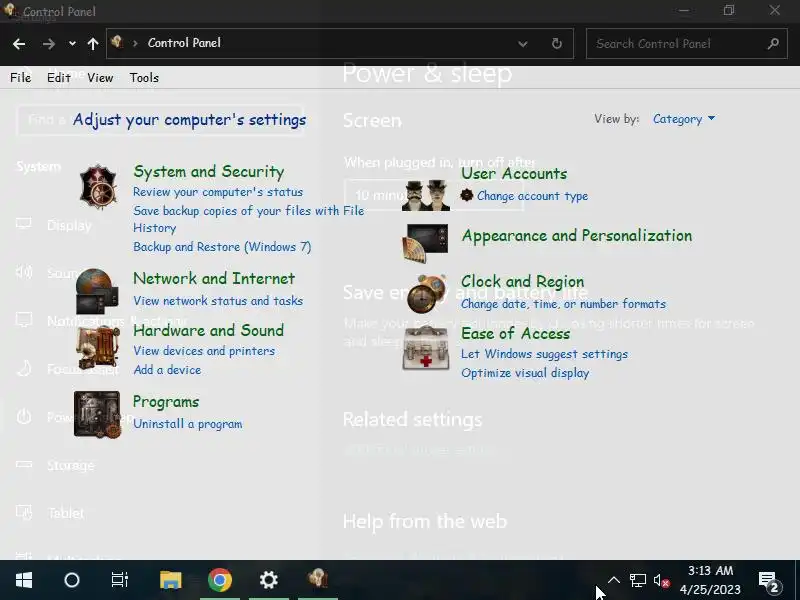This screenshot has height=600, width=800.
Task: Click the search magnifier icon
Action: [x=773, y=43]
